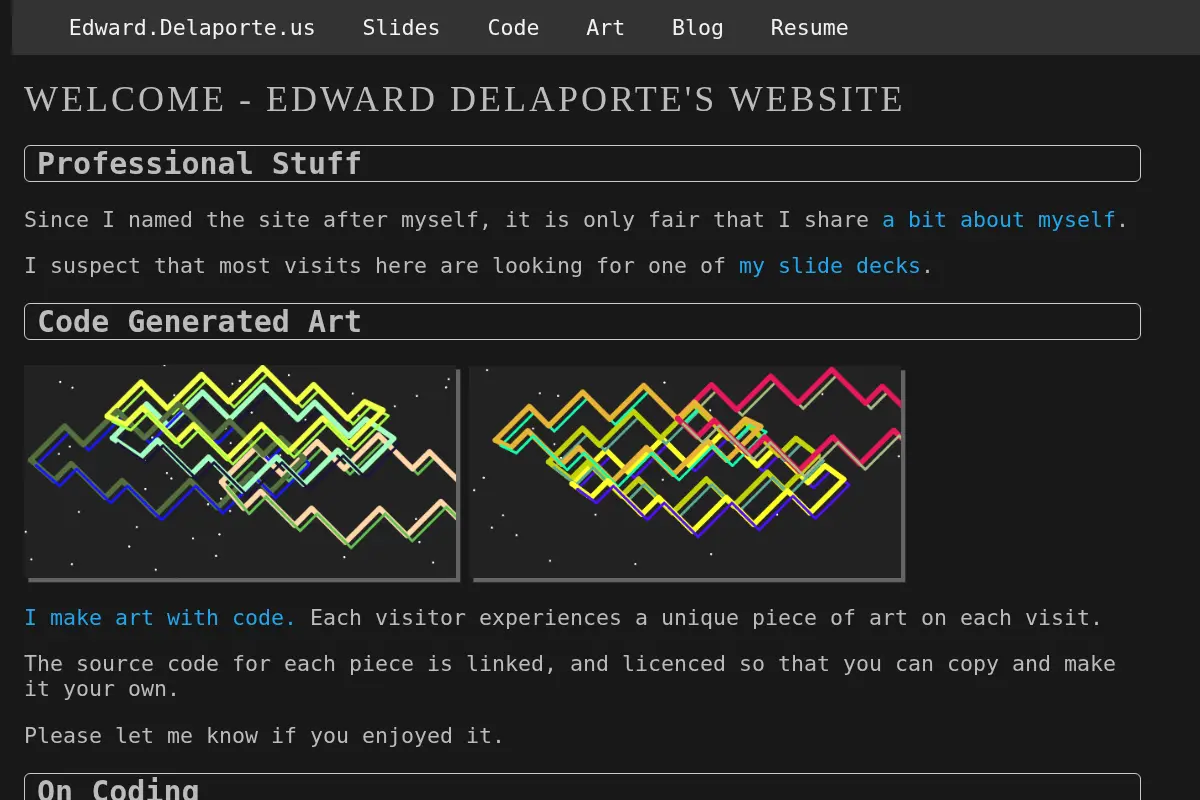Click the Professional Stuff heading

[x=582, y=164]
